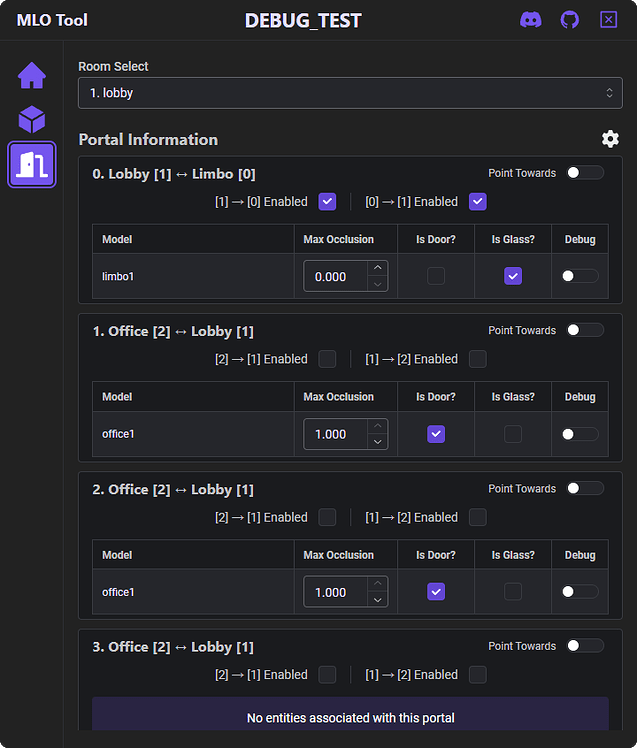Open Portal Information settings gear
Viewport: 637px width, 748px height.
pyautogui.click(x=610, y=139)
